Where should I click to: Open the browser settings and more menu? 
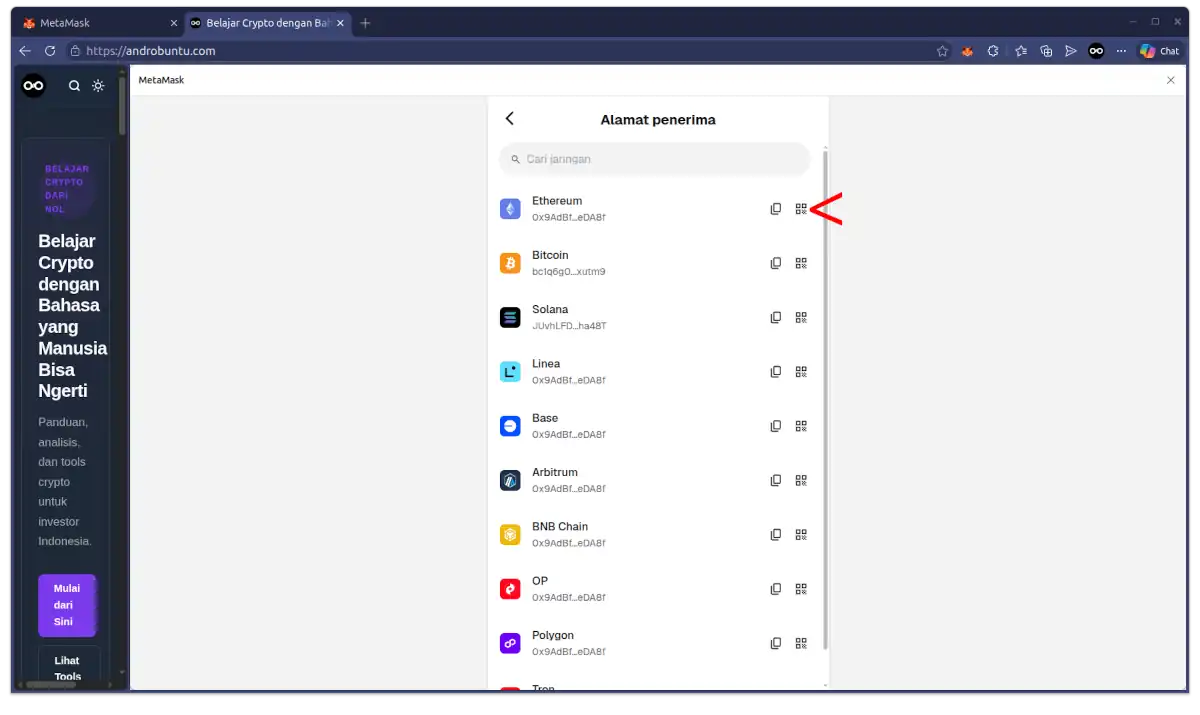point(1121,51)
